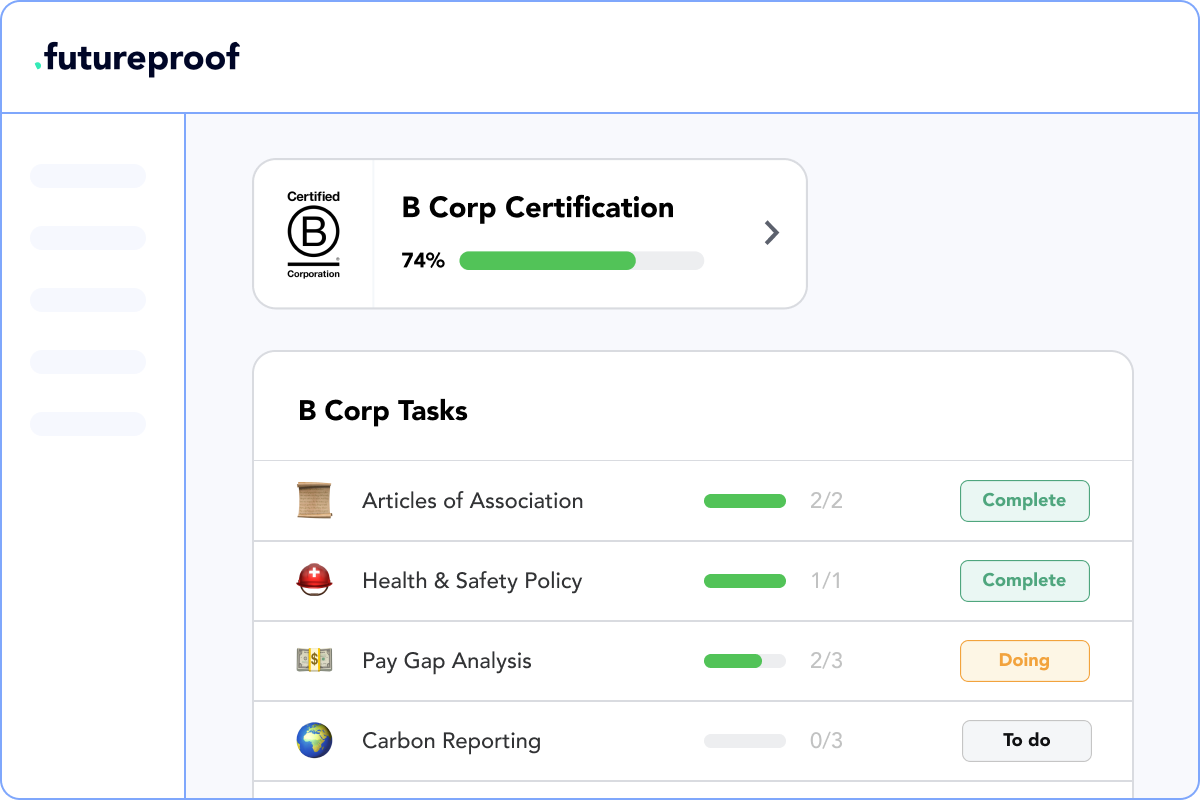Open the first sidebar menu item

88,176
